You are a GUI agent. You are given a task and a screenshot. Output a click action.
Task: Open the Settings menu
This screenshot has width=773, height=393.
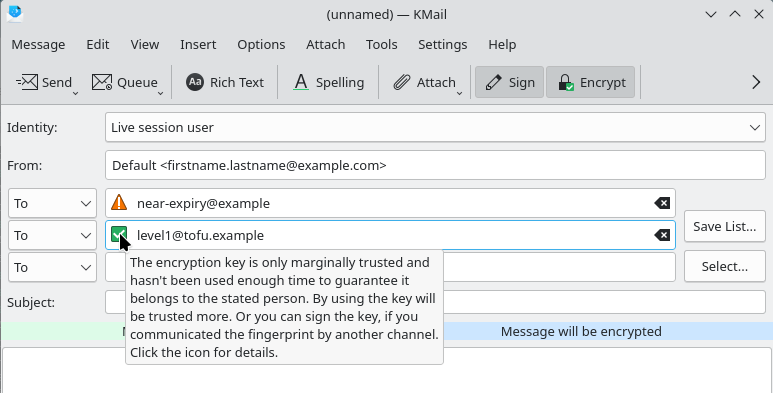click(x=443, y=44)
